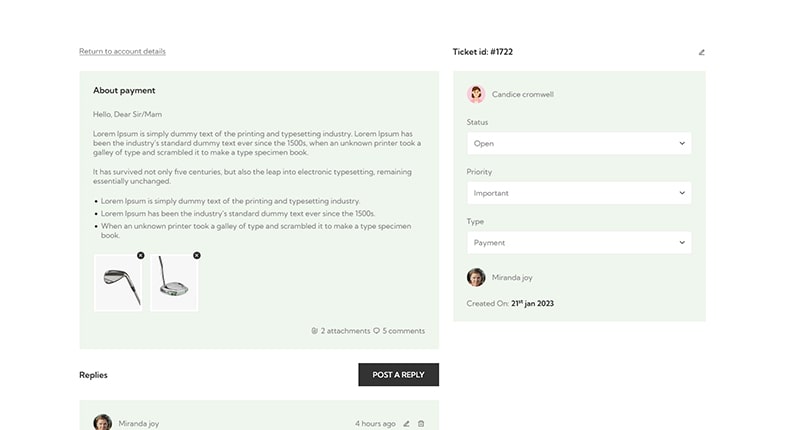Click the 5 comments label
Screen dimensions: 785x430
[x=404, y=331]
